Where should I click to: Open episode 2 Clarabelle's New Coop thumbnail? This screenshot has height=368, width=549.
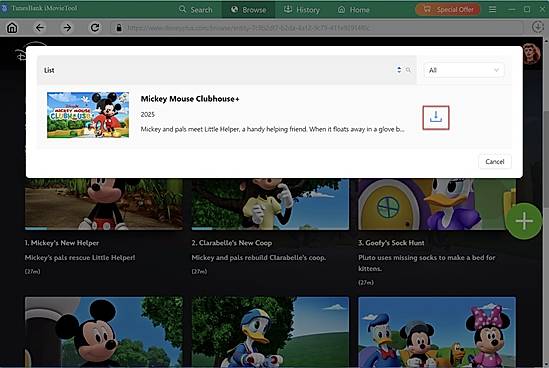(x=270, y=204)
